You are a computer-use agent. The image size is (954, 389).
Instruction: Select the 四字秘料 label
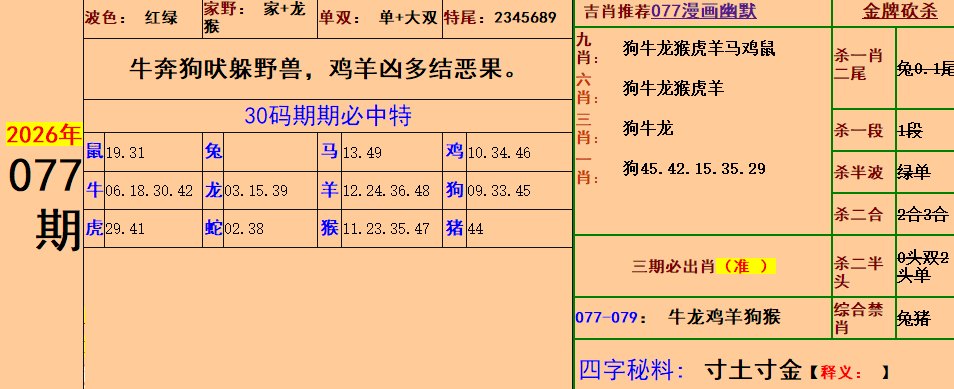coord(632,369)
